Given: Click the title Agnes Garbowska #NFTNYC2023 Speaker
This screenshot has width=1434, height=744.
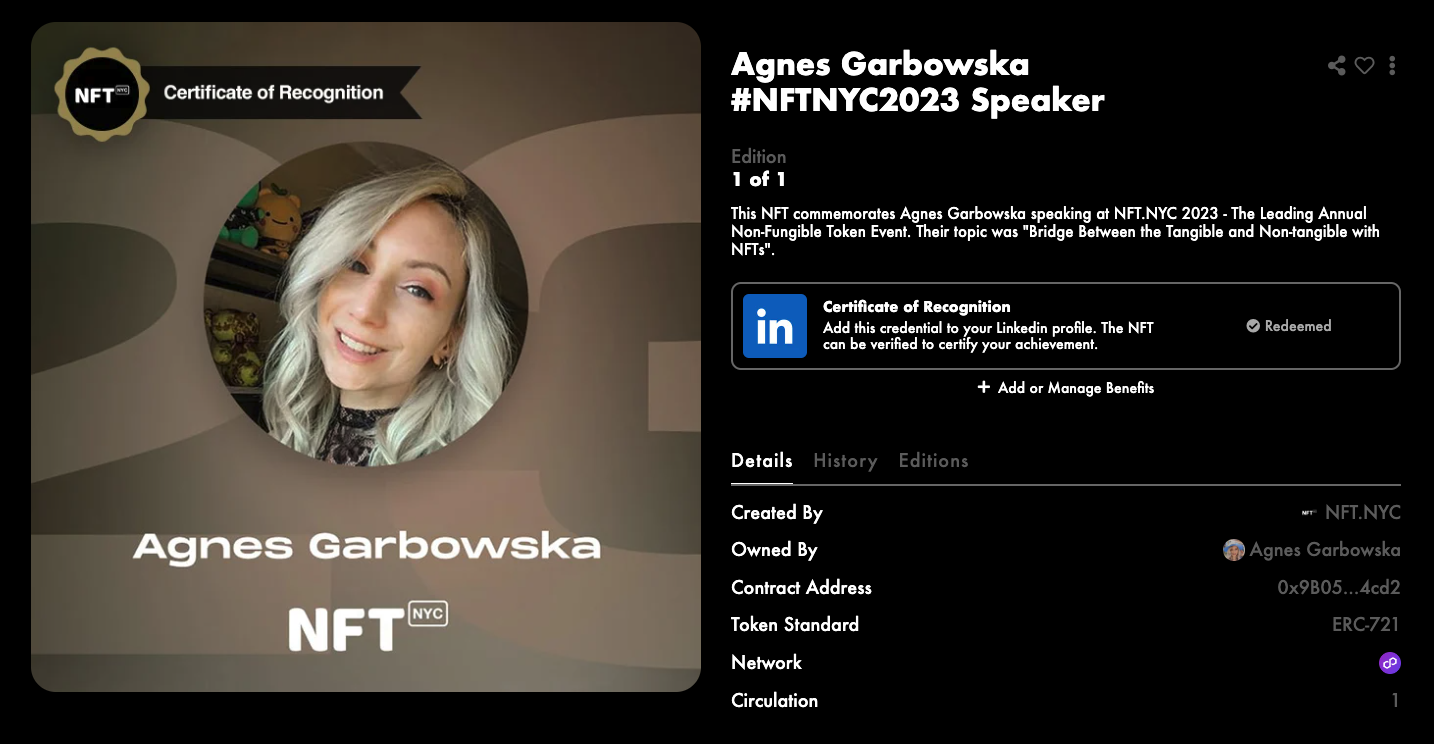Looking at the screenshot, I should 918,82.
